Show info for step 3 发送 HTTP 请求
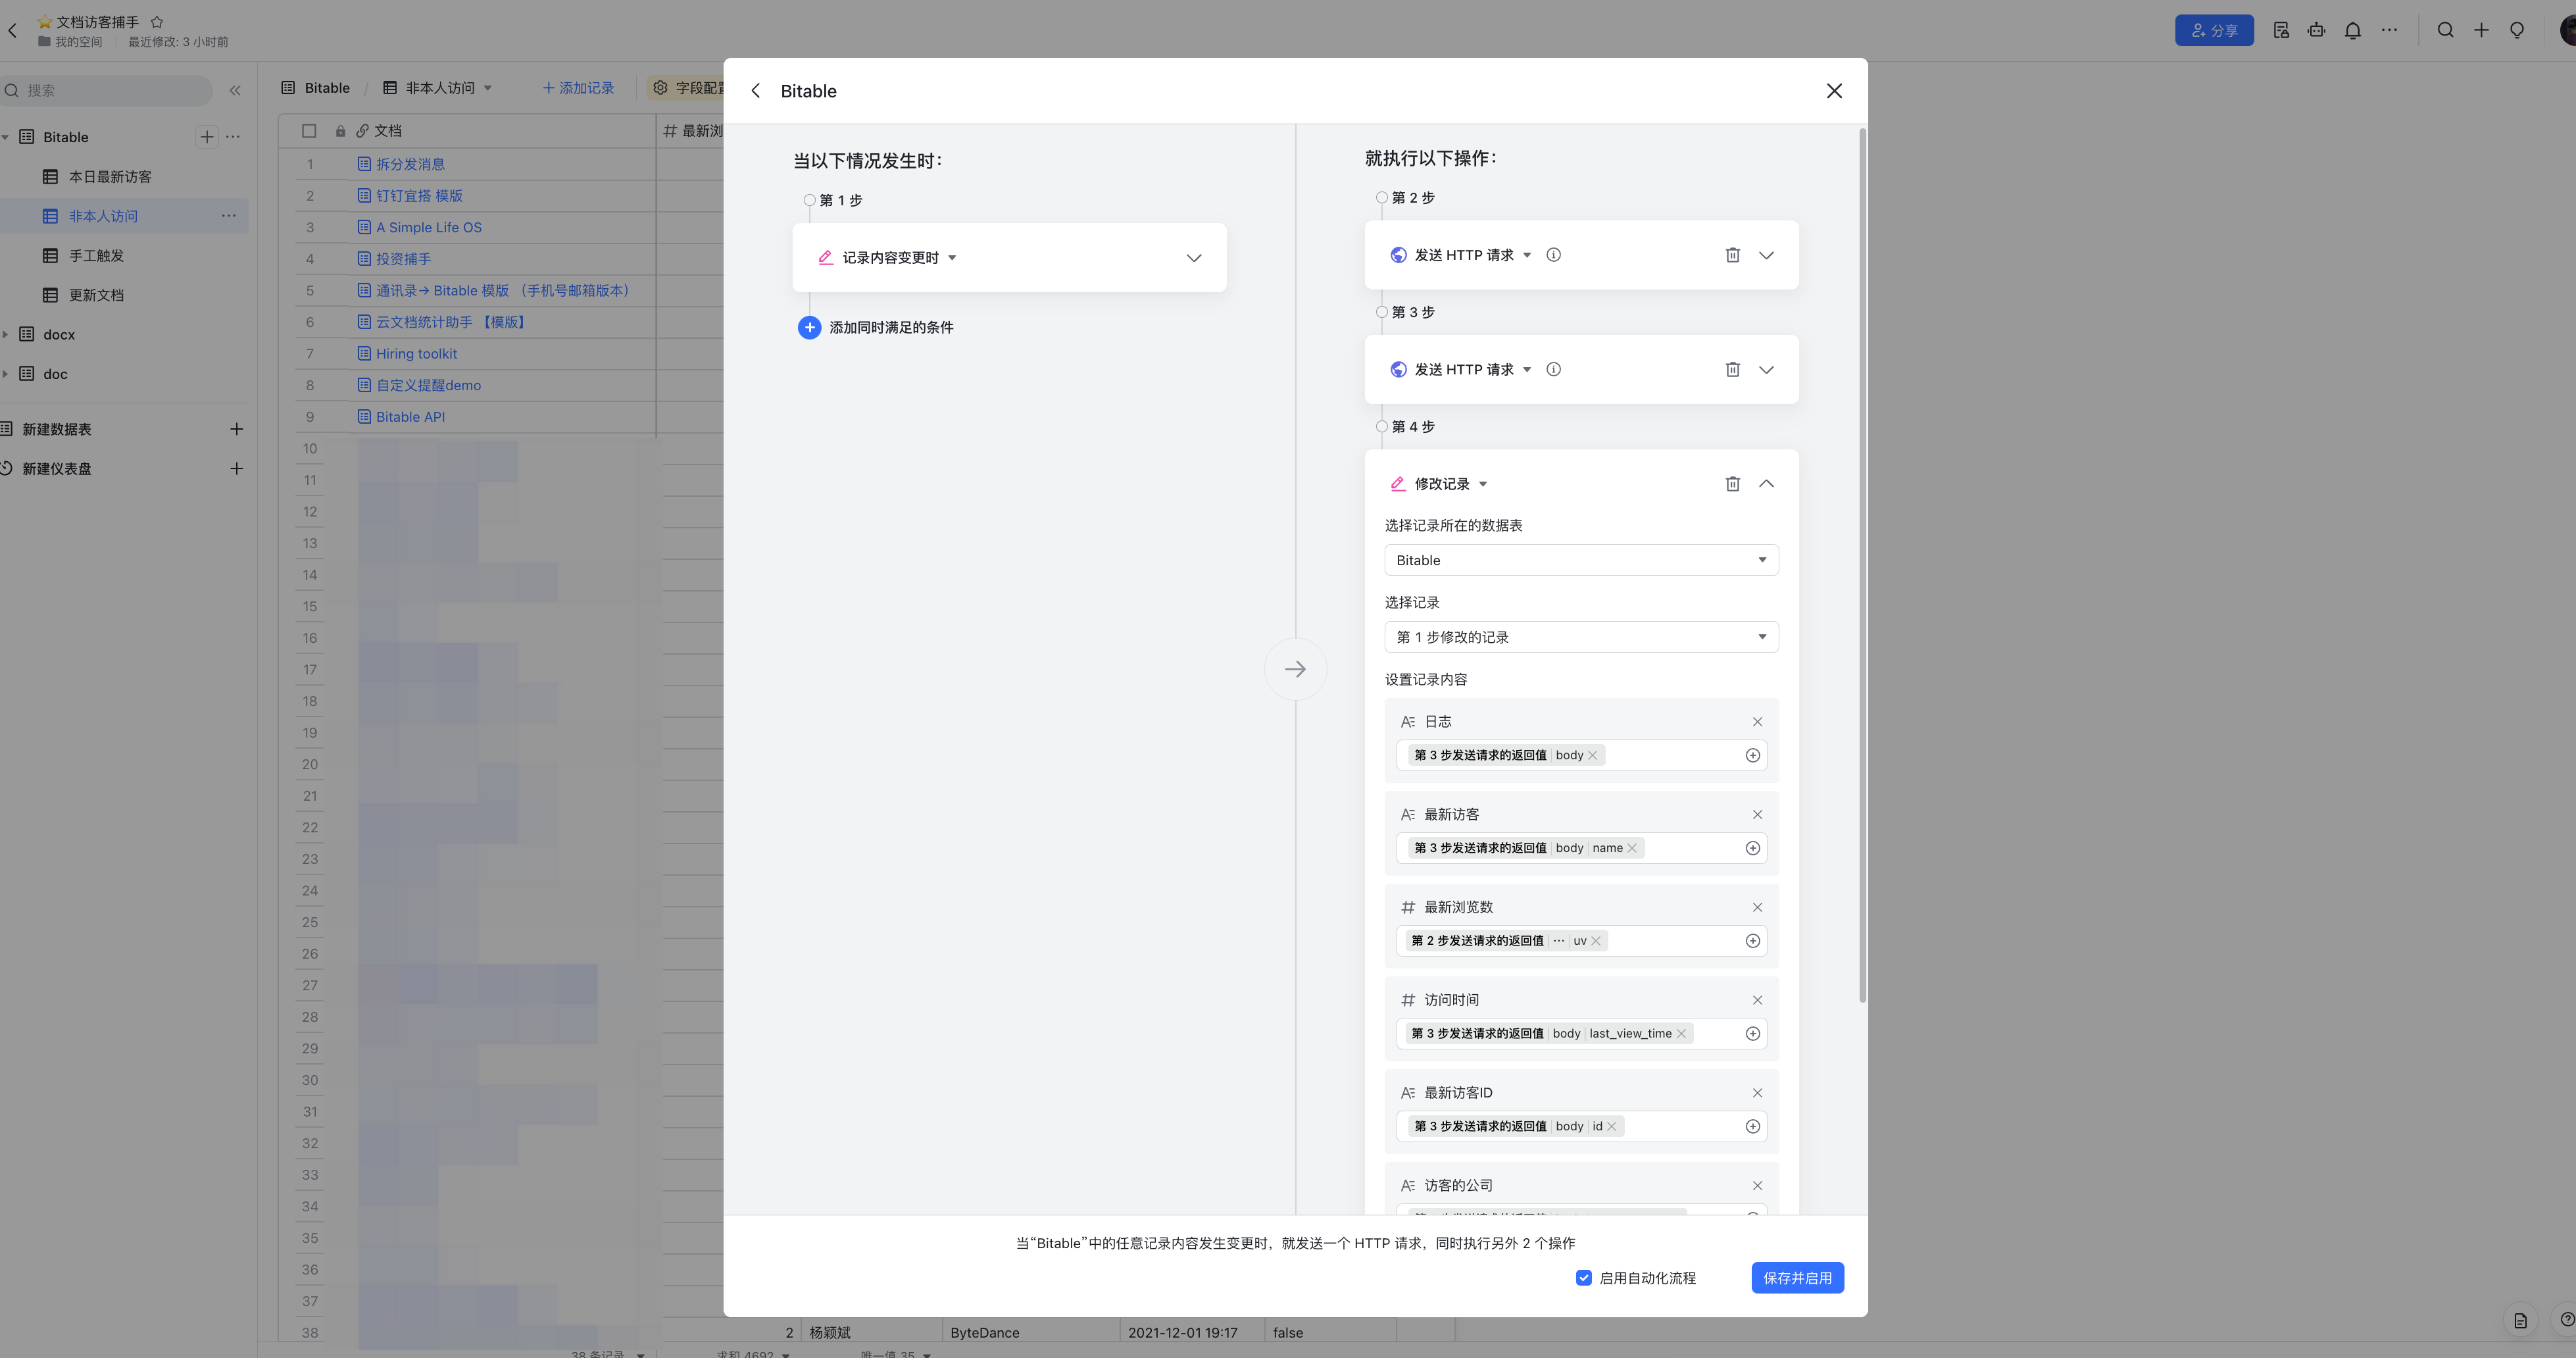 coord(1553,370)
